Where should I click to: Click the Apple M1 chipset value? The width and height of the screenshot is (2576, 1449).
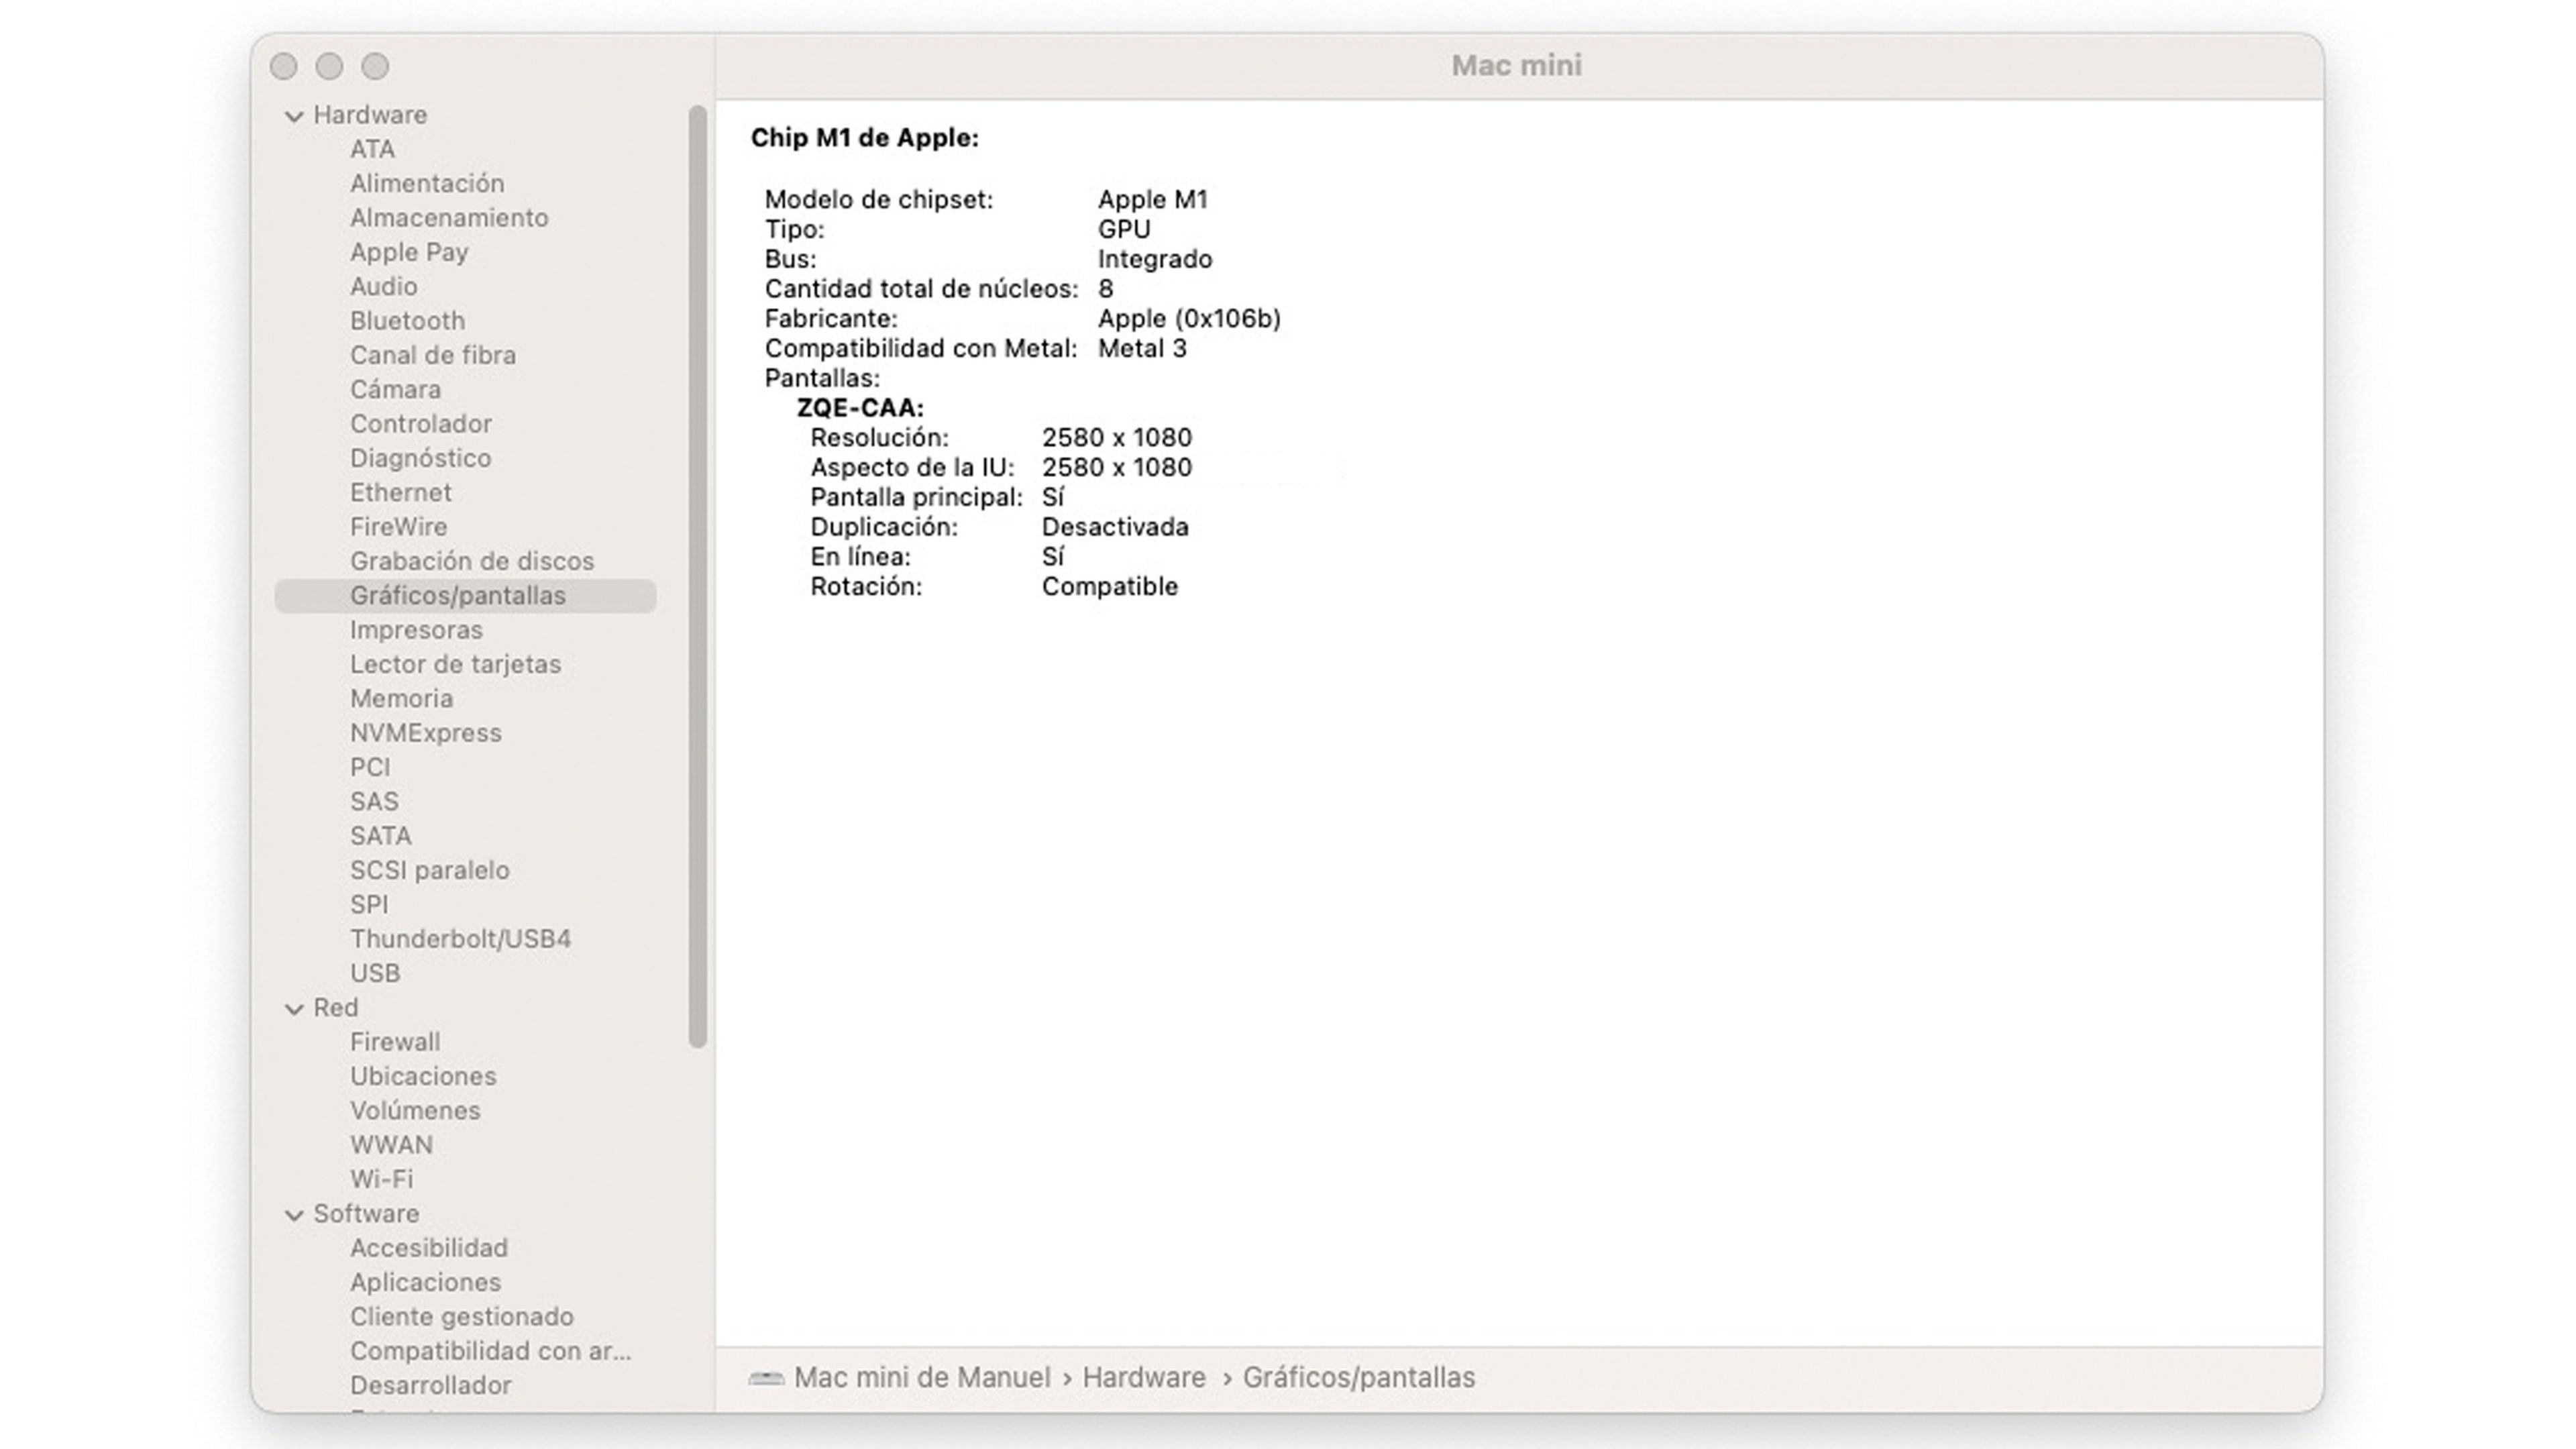coord(1153,200)
